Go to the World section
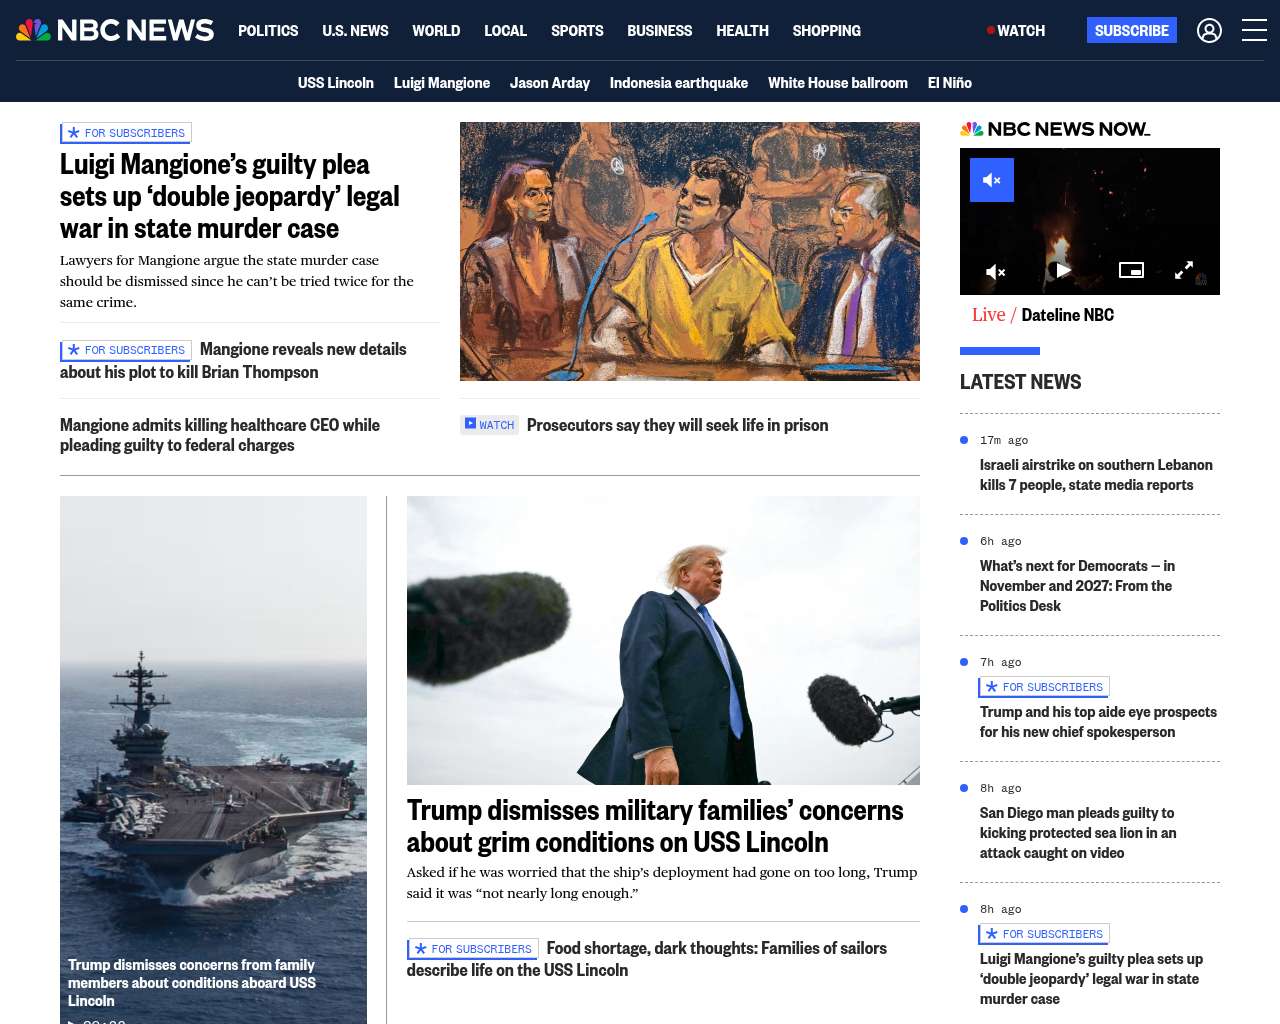Viewport: 1280px width, 1024px height. tap(436, 31)
